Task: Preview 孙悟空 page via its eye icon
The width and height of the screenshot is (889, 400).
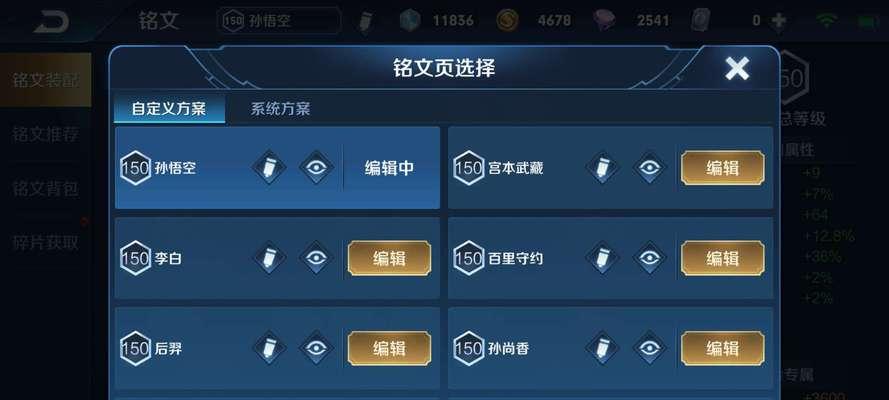Action: (x=316, y=168)
